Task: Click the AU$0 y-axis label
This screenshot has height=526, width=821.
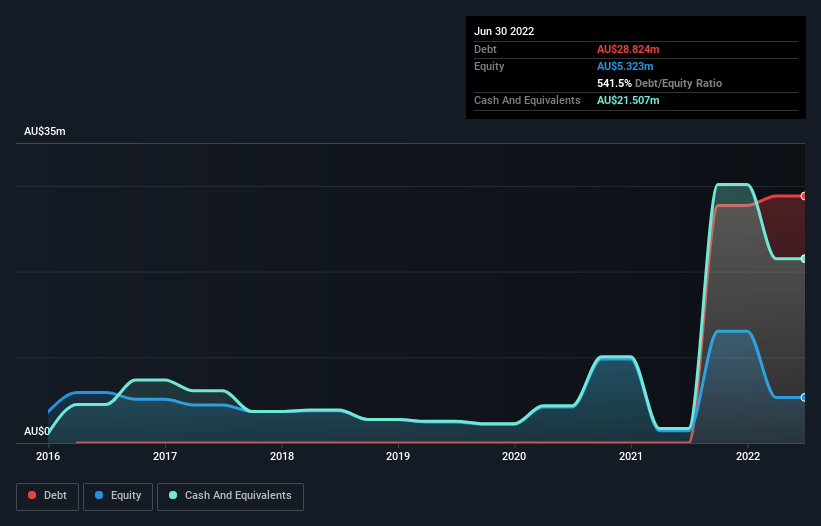Action: (x=37, y=431)
